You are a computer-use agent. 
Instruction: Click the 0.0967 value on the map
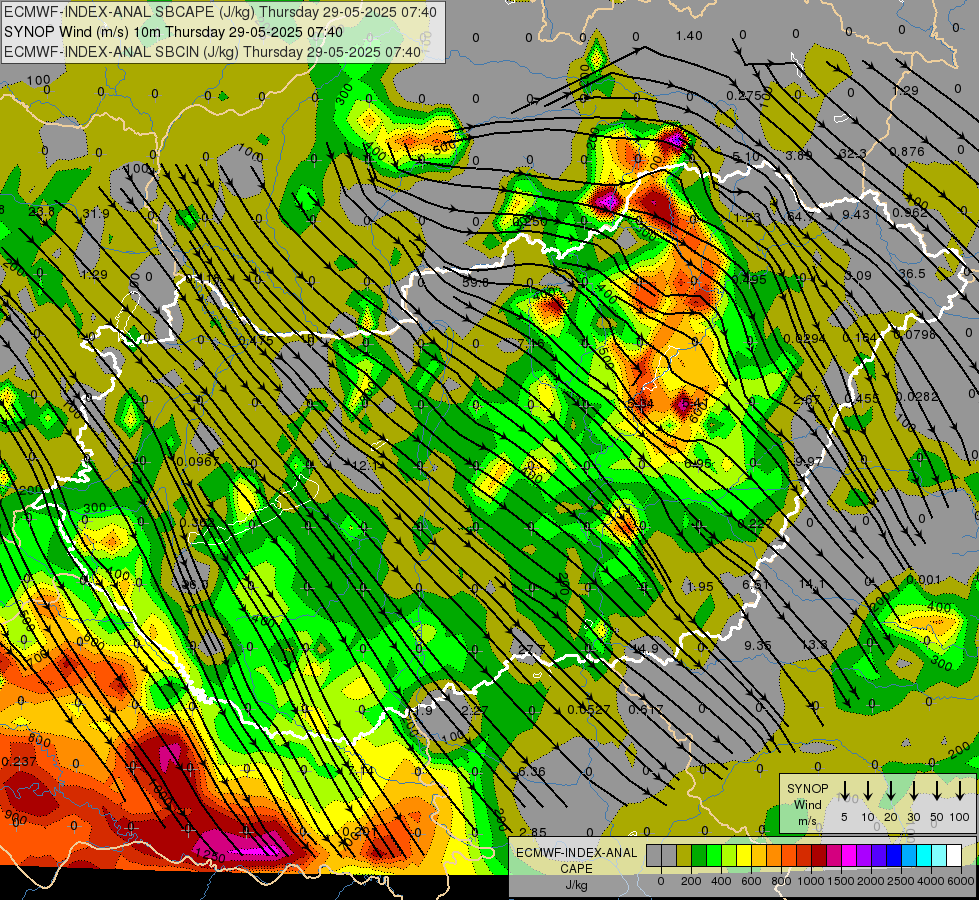[x=198, y=462]
